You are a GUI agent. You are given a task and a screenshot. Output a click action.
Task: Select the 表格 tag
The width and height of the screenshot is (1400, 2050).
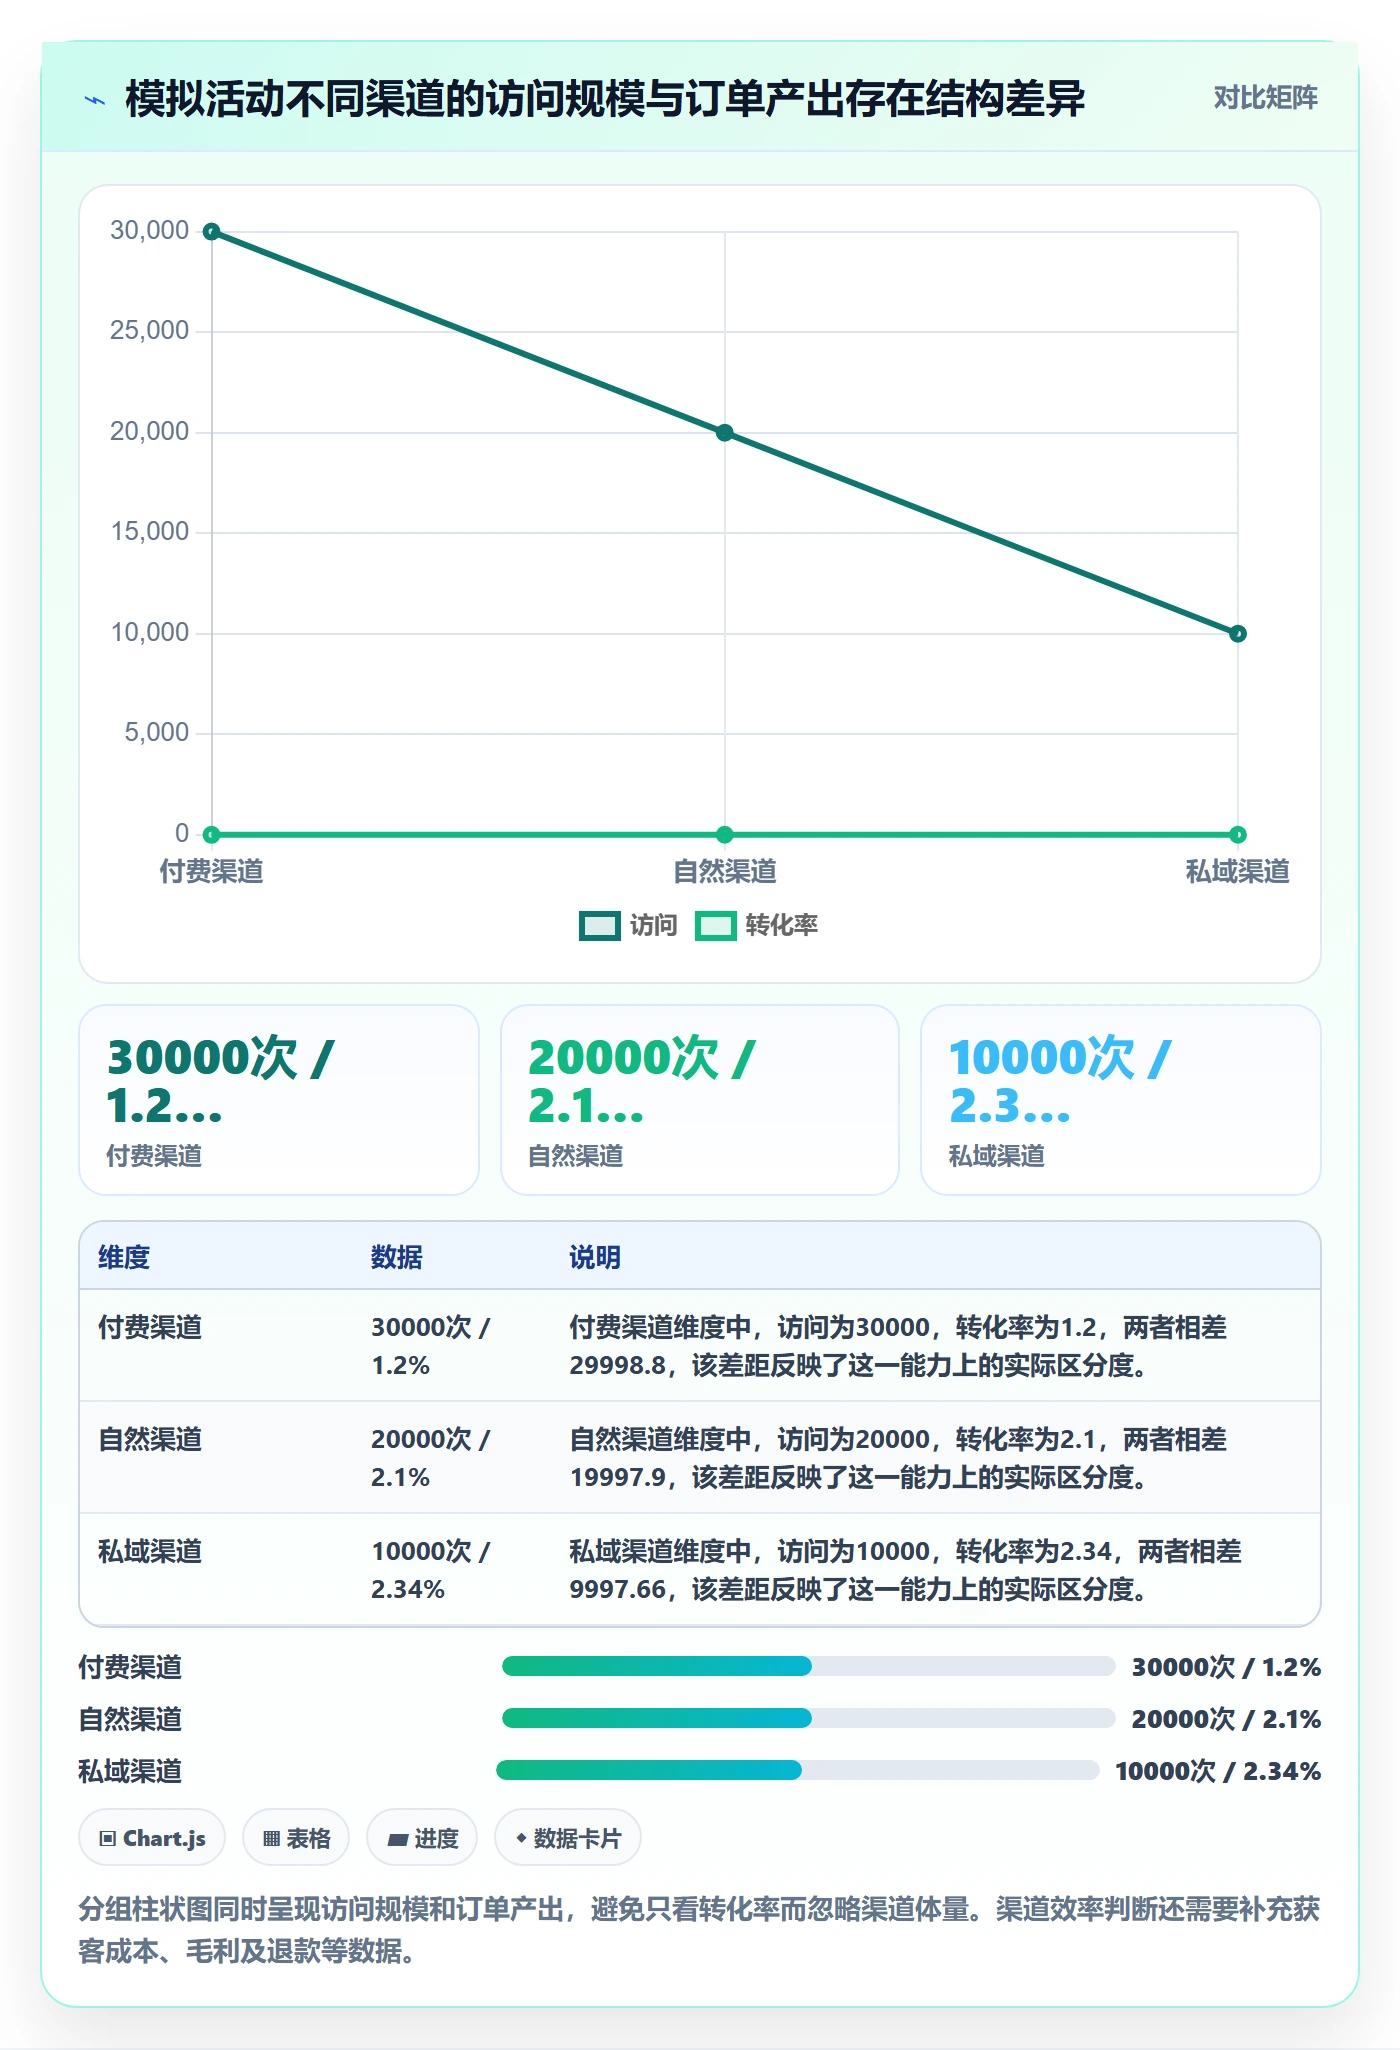296,1838
